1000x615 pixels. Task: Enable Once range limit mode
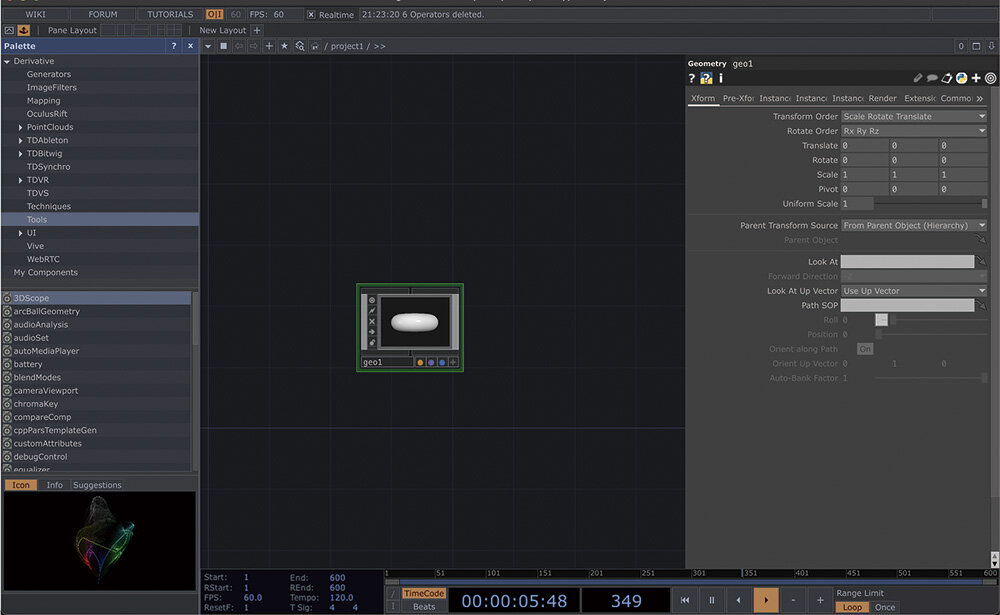(x=885, y=607)
